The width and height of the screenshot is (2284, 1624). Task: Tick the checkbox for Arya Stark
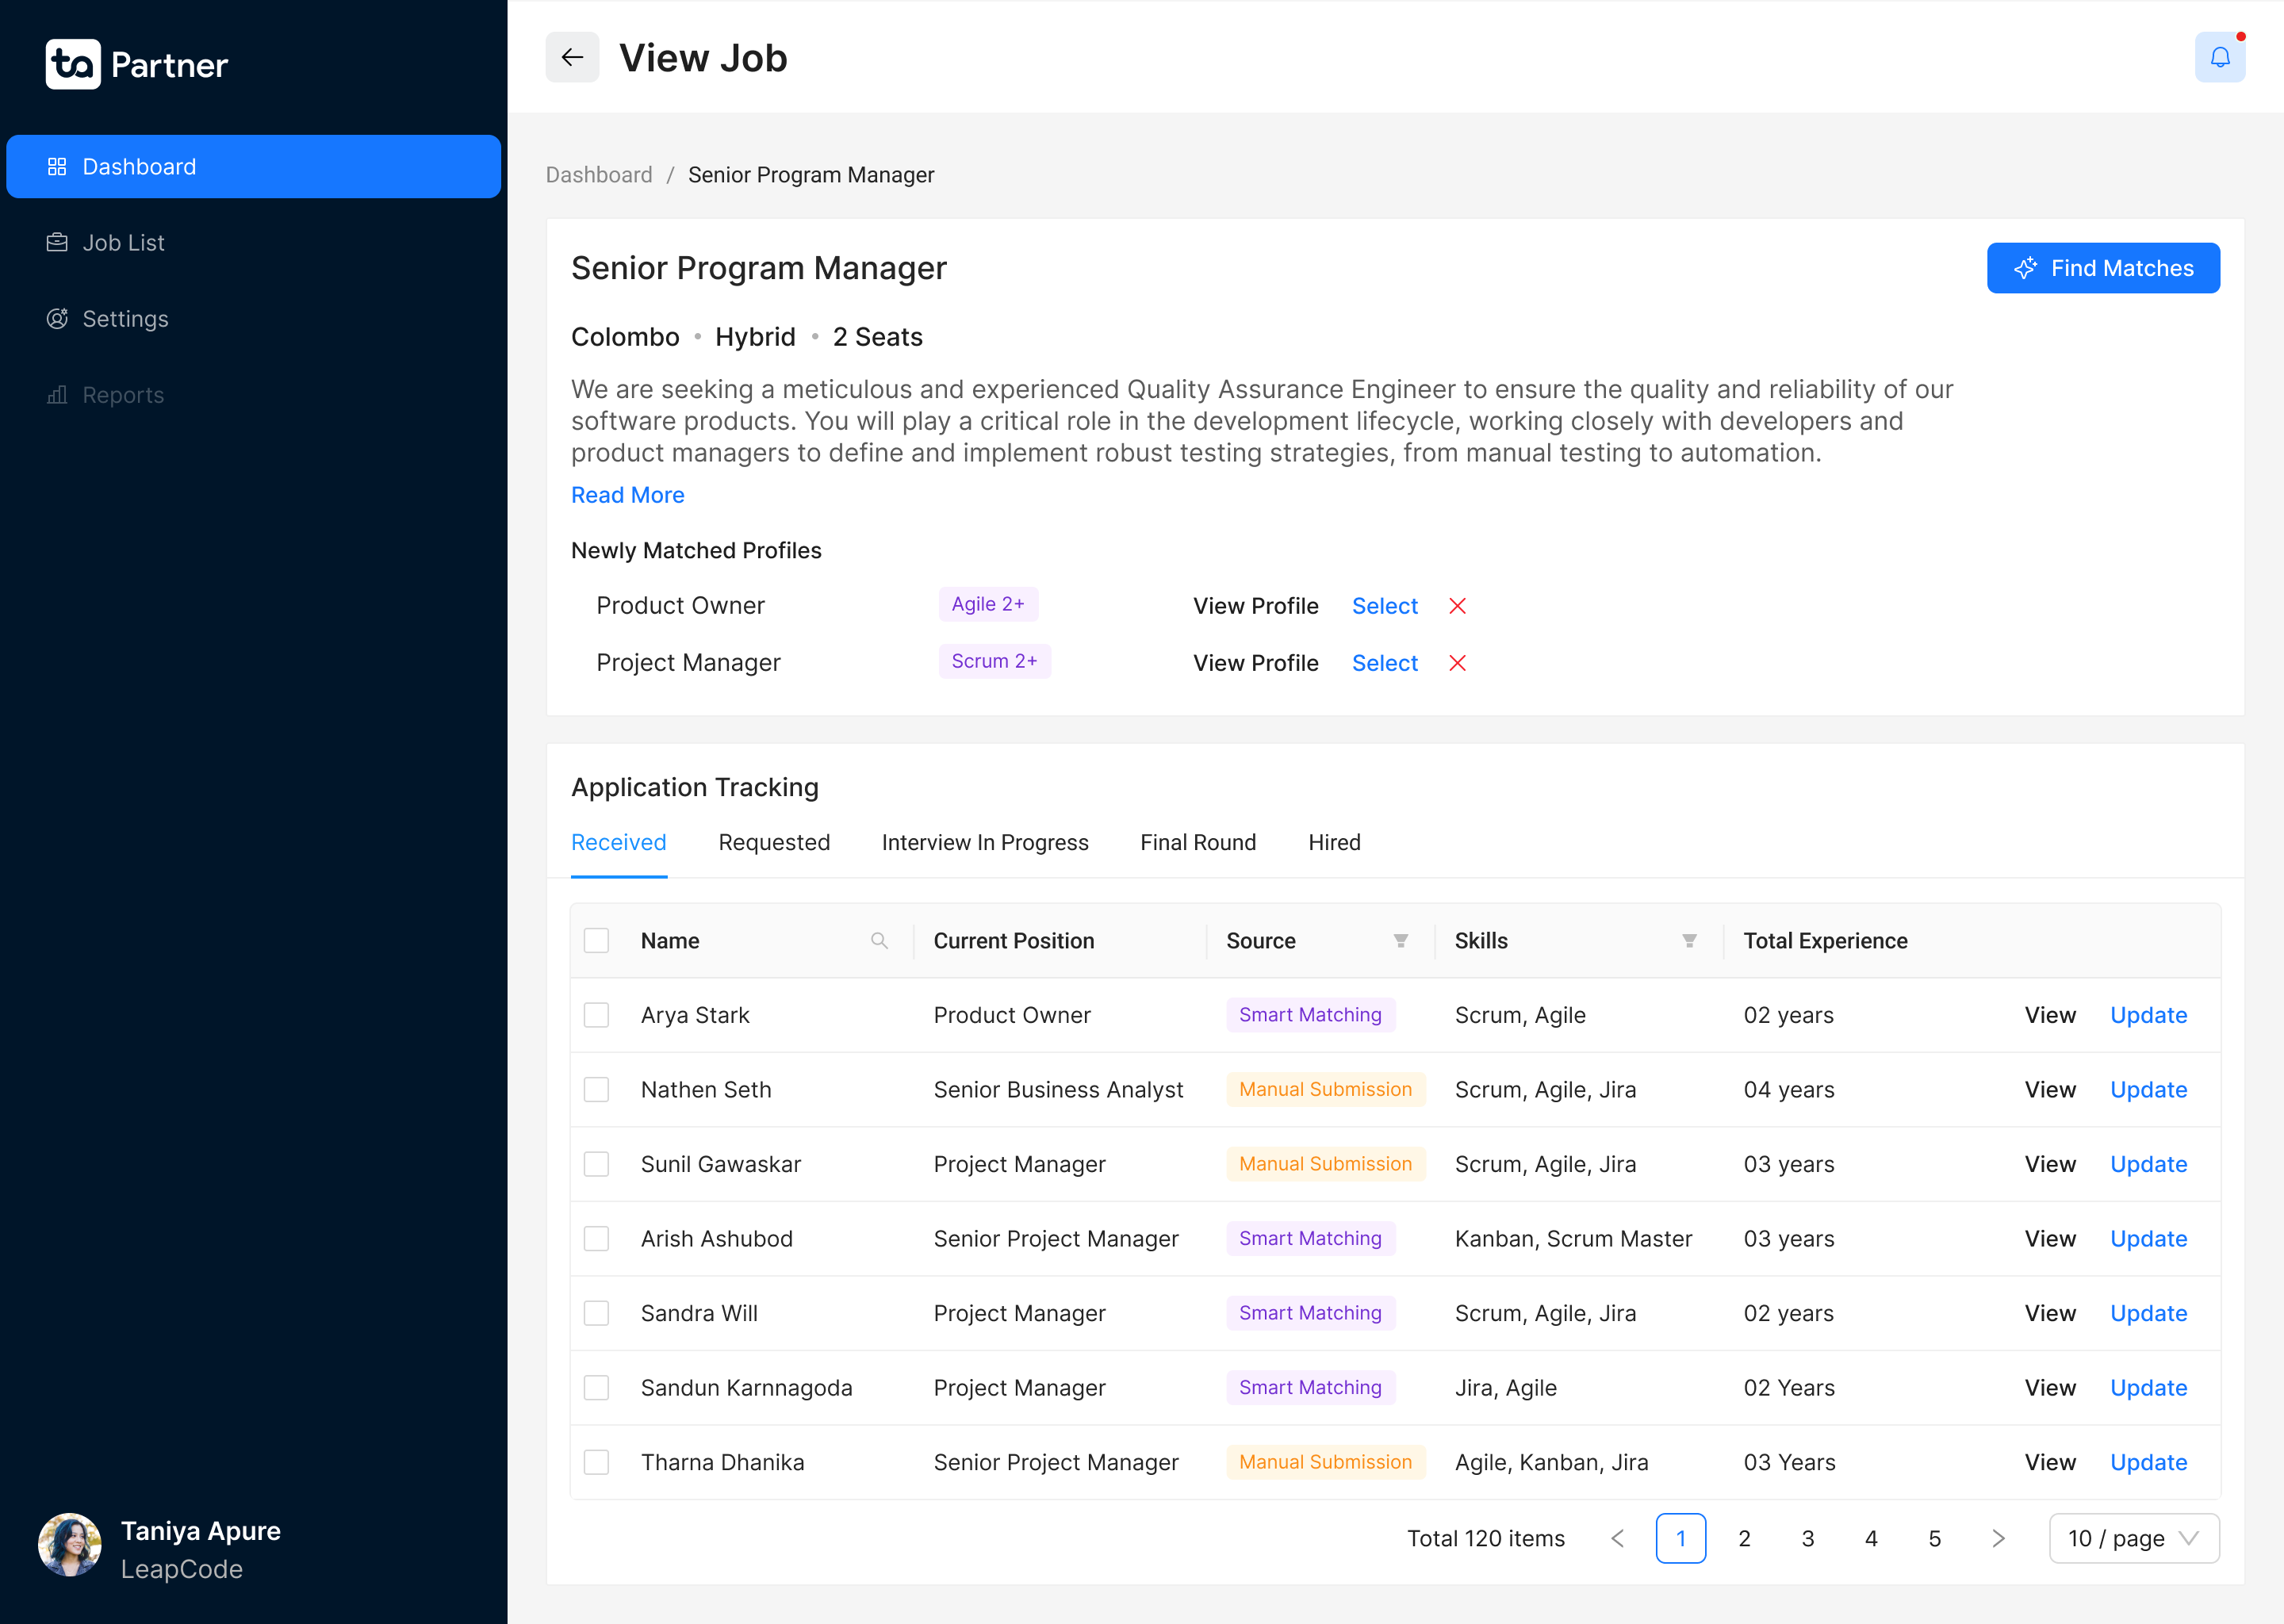[596, 1015]
